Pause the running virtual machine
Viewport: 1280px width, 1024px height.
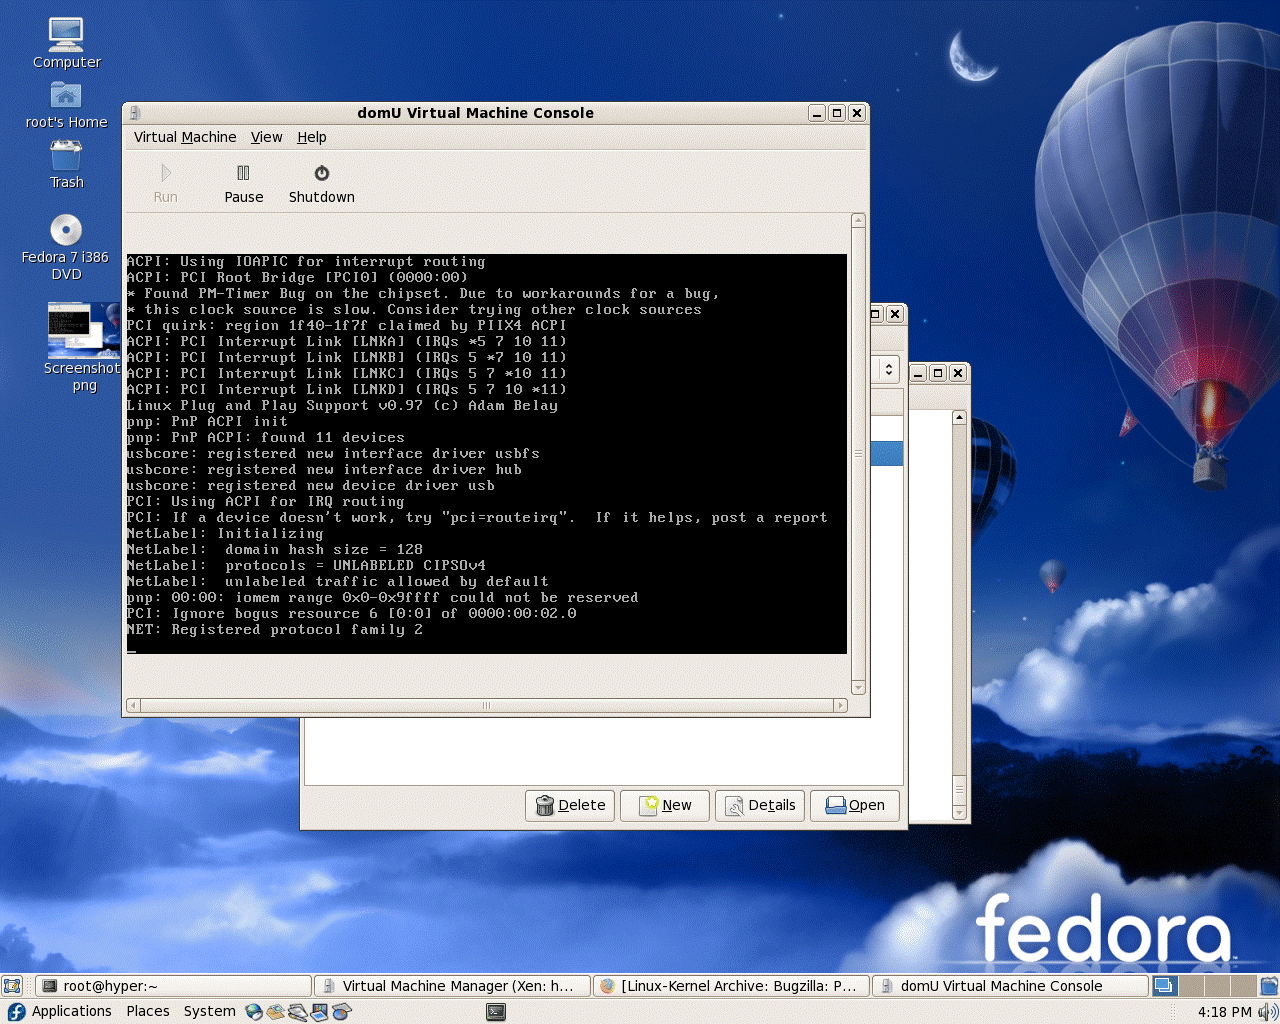(243, 183)
